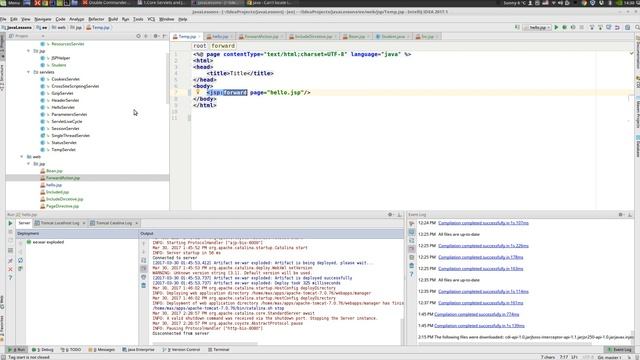Click the root breadcrumb in editor
Image resolution: width=640 pixels, height=360 pixels.
[x=200, y=46]
